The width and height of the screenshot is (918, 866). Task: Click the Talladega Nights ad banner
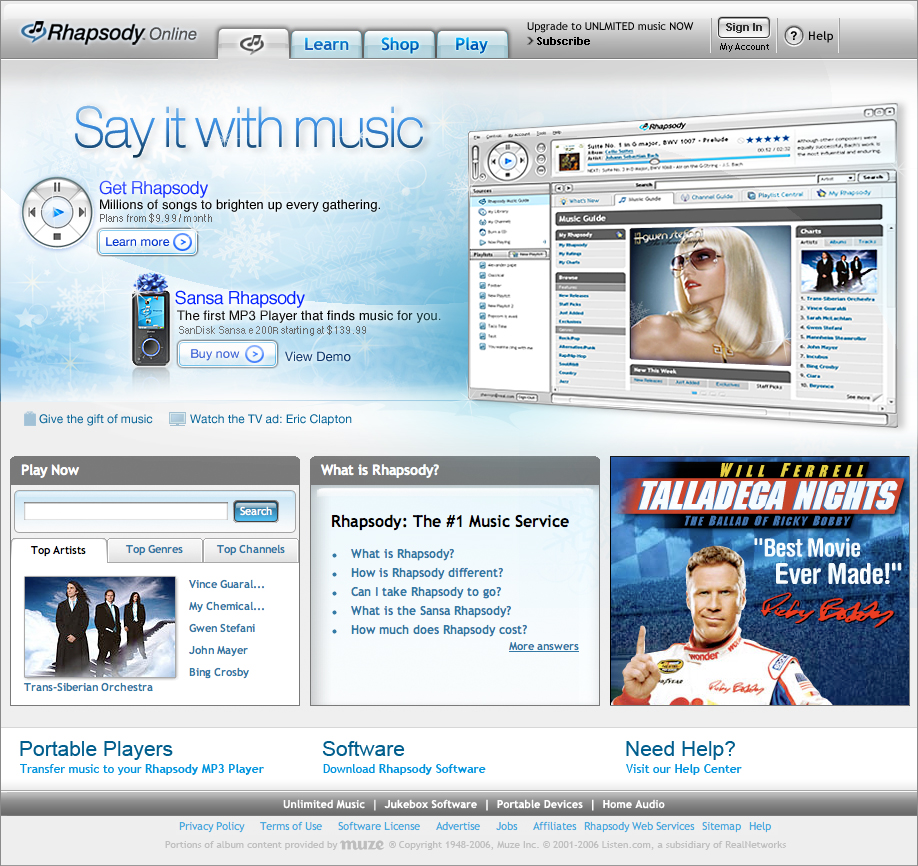(760, 581)
